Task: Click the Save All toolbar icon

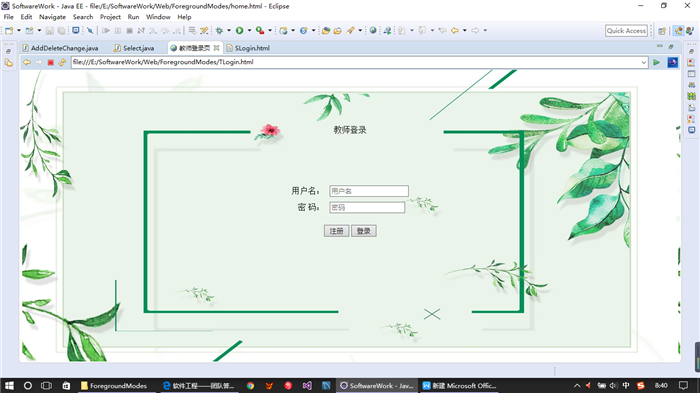Action: [x=61, y=30]
